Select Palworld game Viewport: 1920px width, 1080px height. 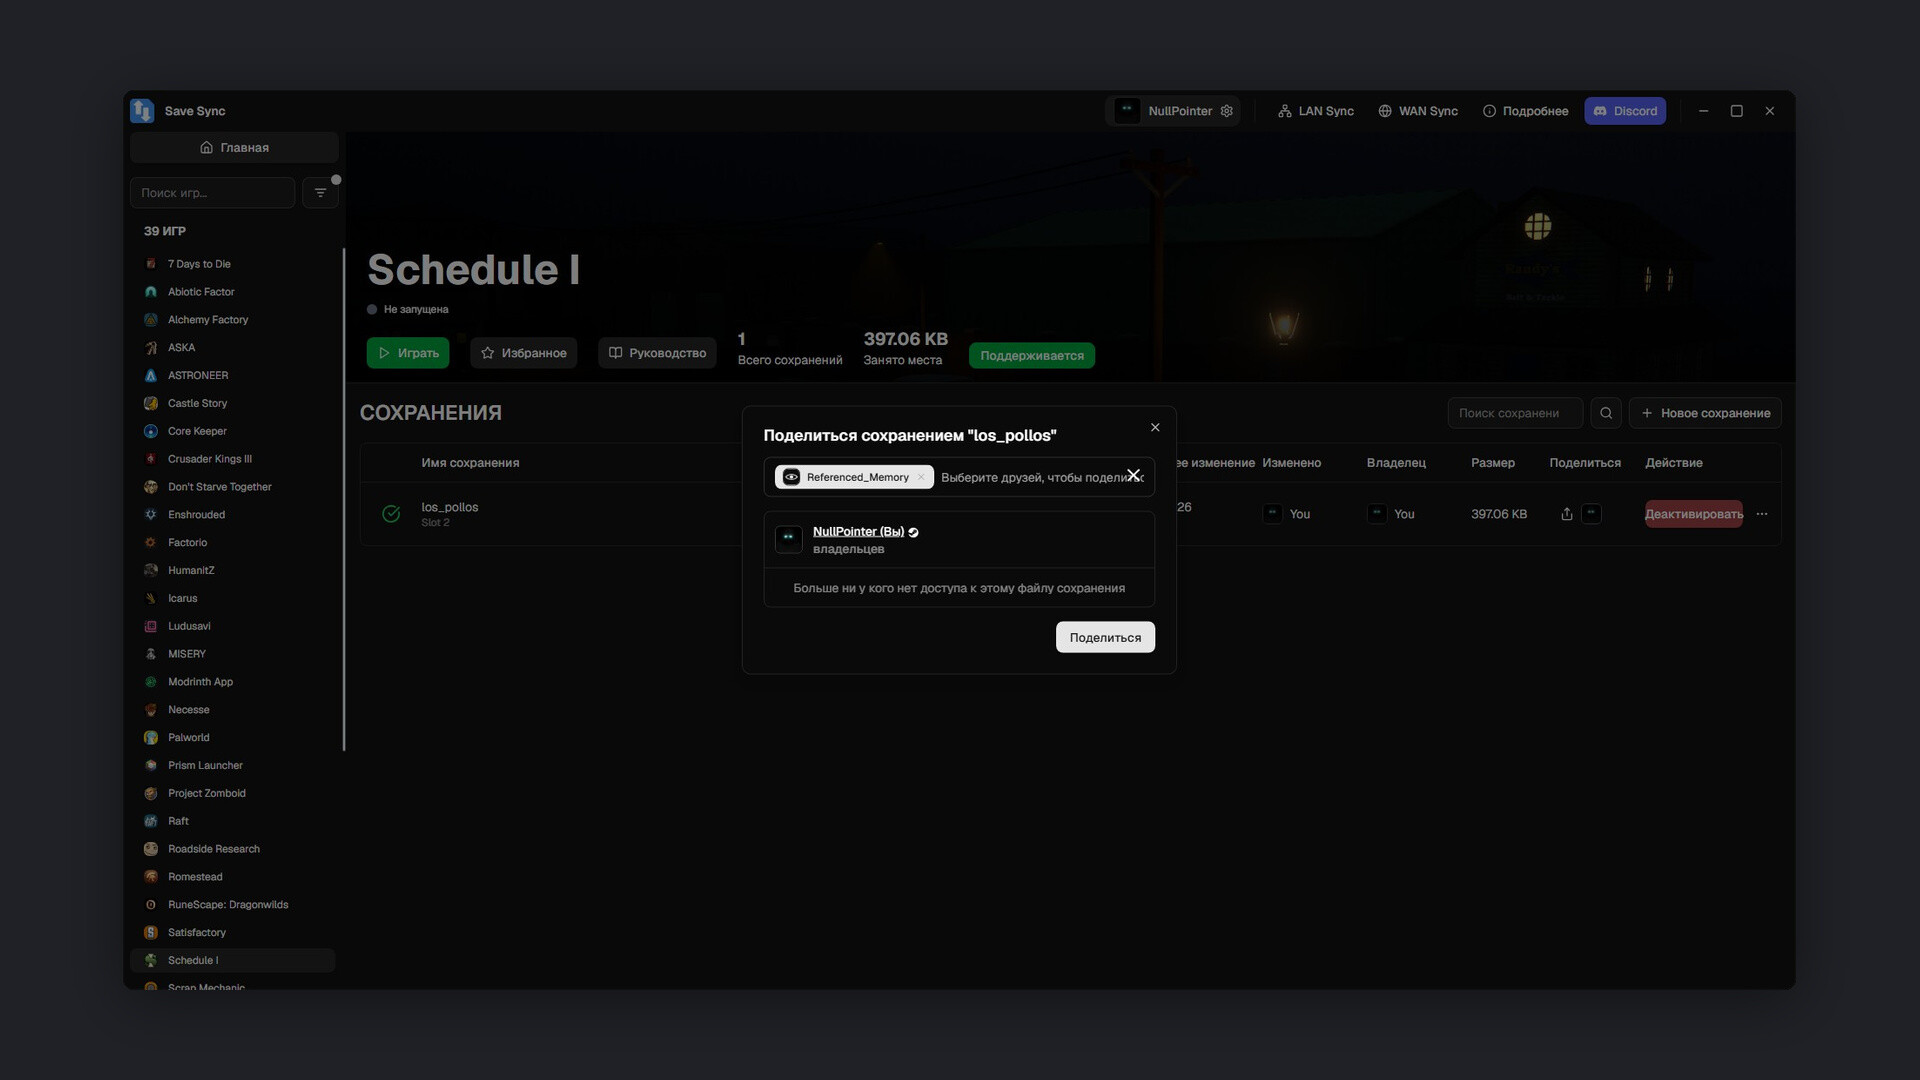(x=232, y=737)
